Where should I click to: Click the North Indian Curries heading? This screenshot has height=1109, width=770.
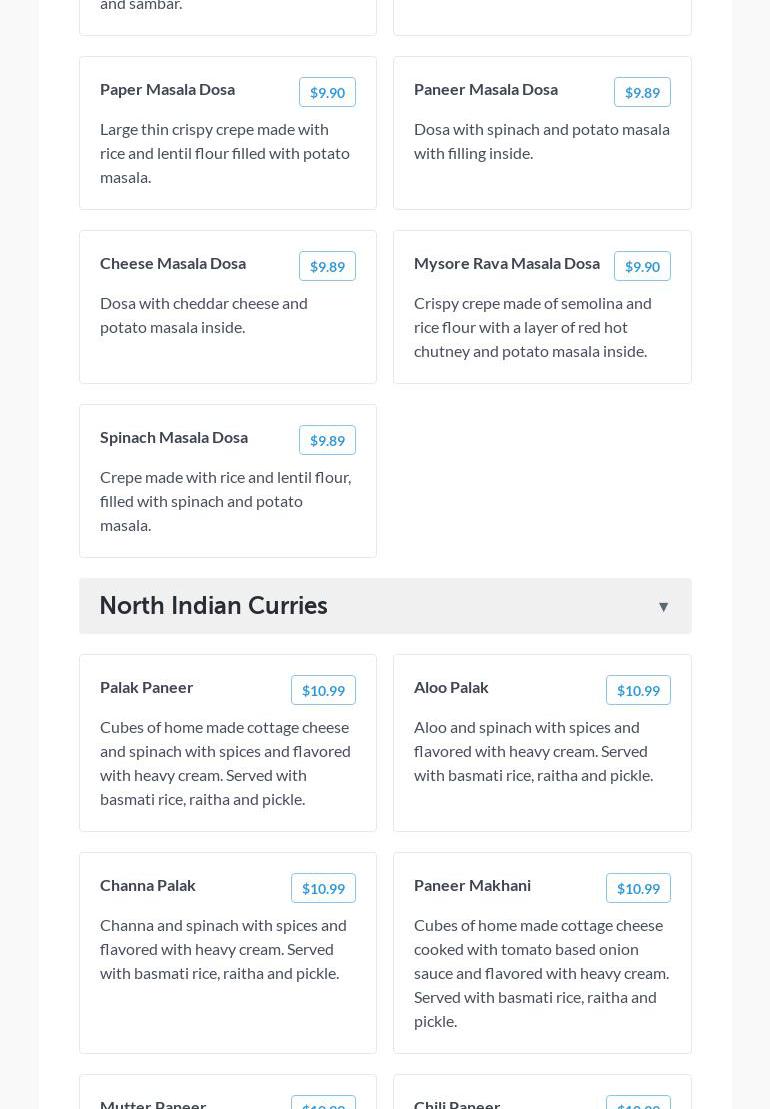point(214,606)
